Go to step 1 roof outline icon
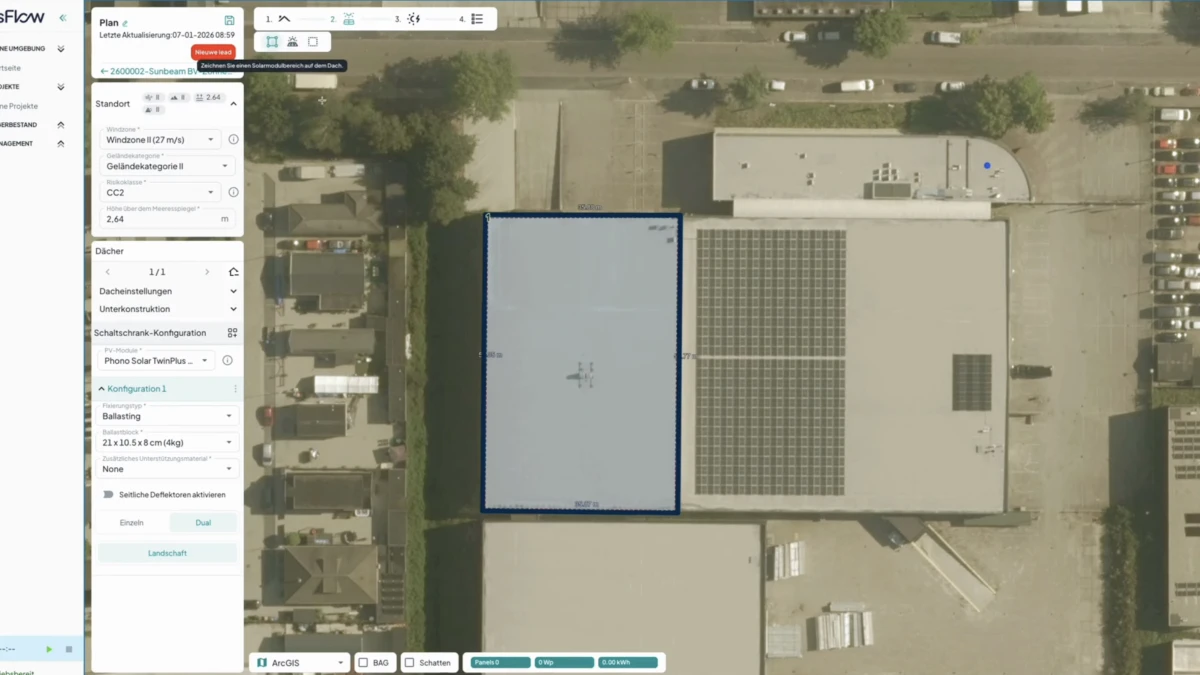1200x675 pixels. (284, 19)
